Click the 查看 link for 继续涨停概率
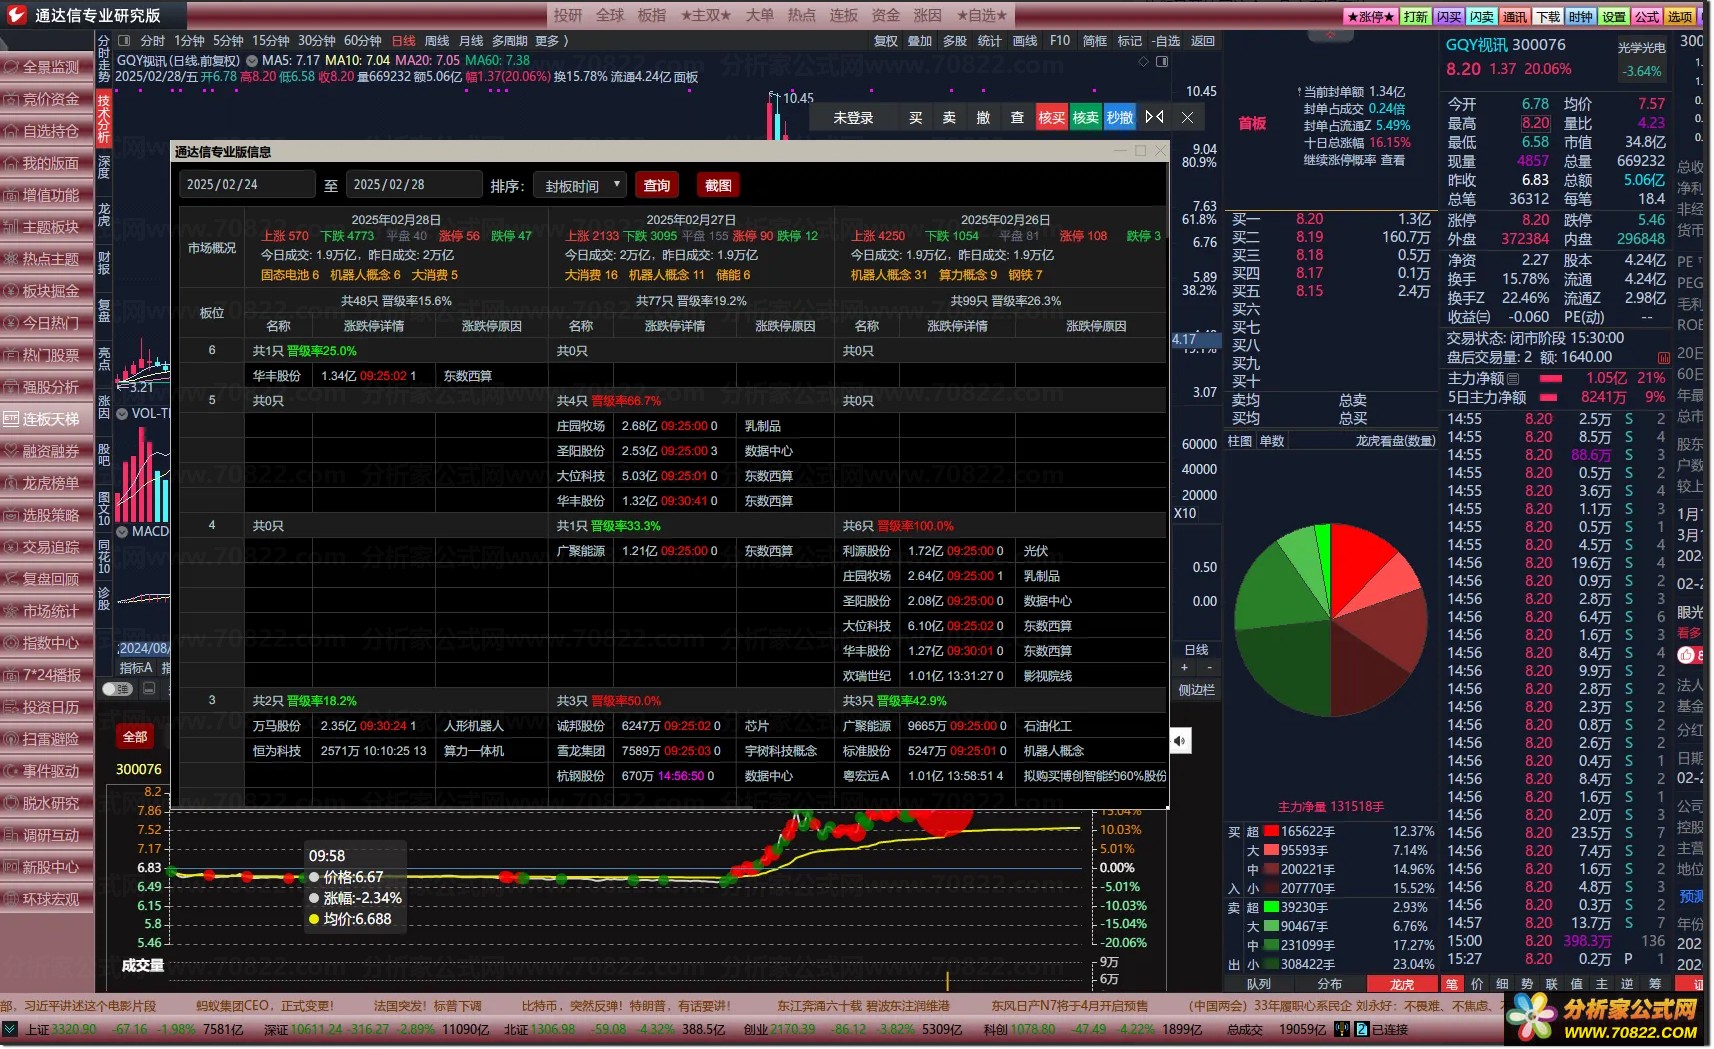This screenshot has width=1714, height=1049. pos(1393,160)
